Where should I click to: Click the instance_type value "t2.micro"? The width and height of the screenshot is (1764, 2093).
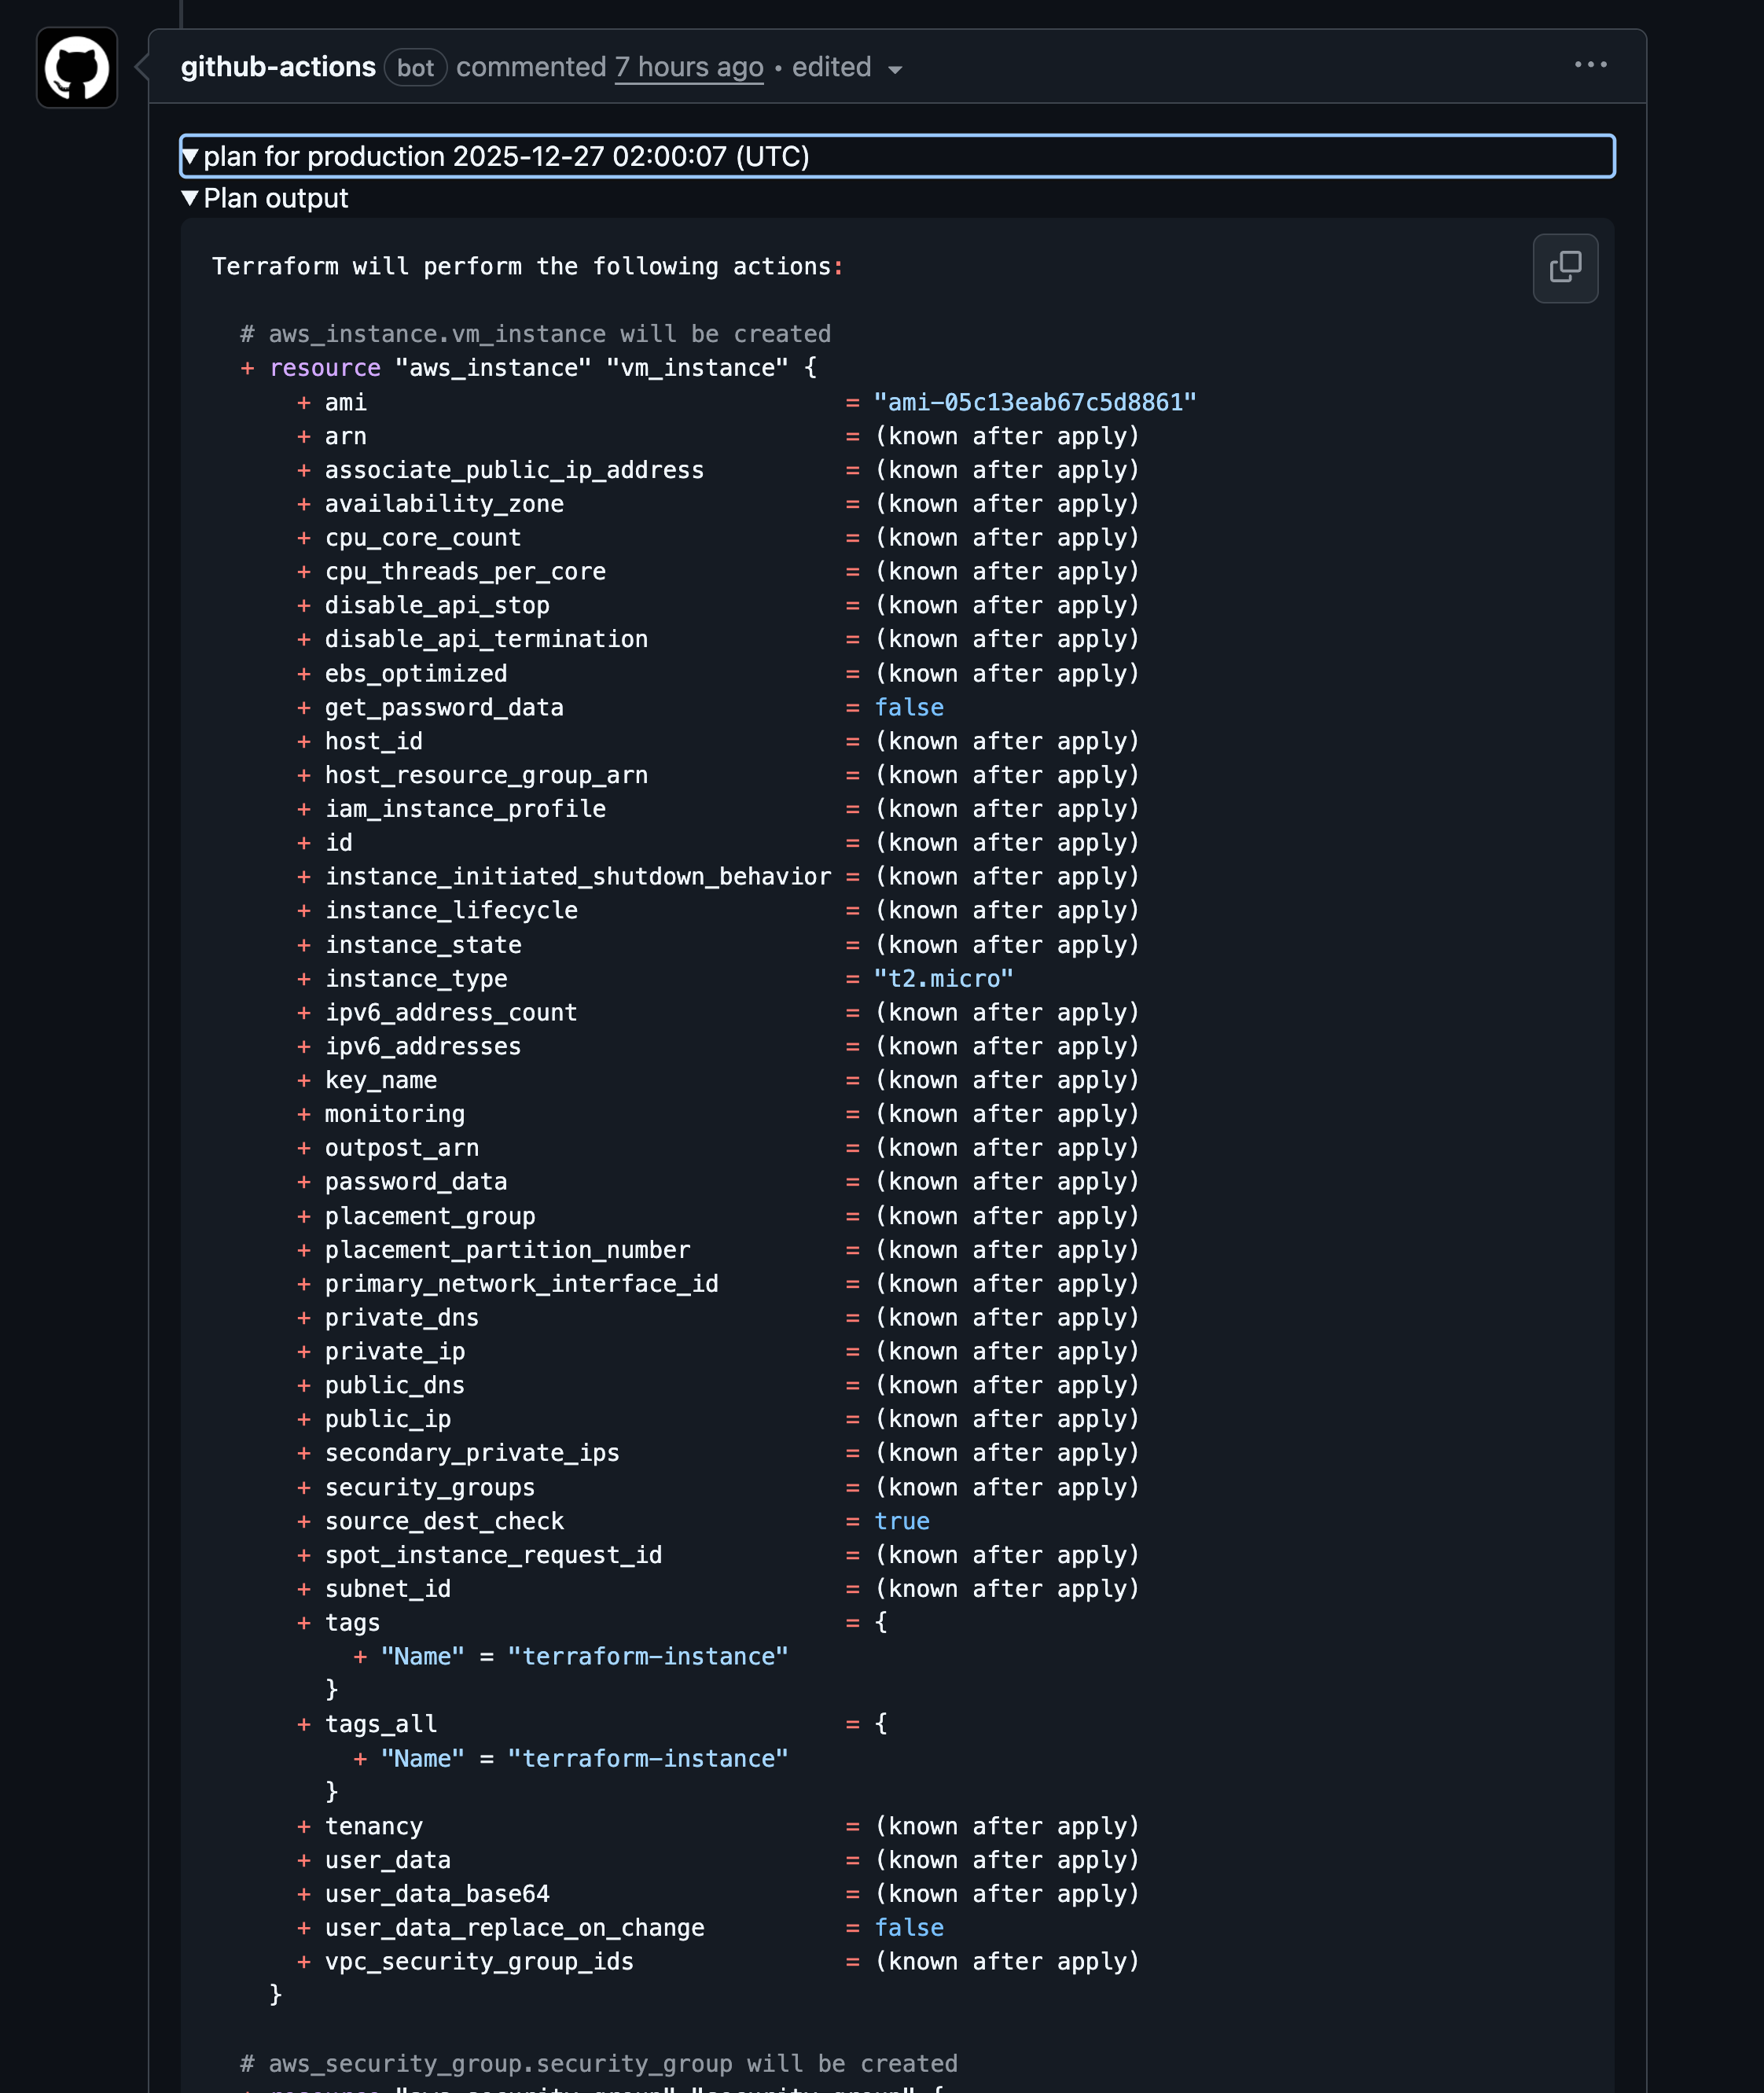point(943,979)
